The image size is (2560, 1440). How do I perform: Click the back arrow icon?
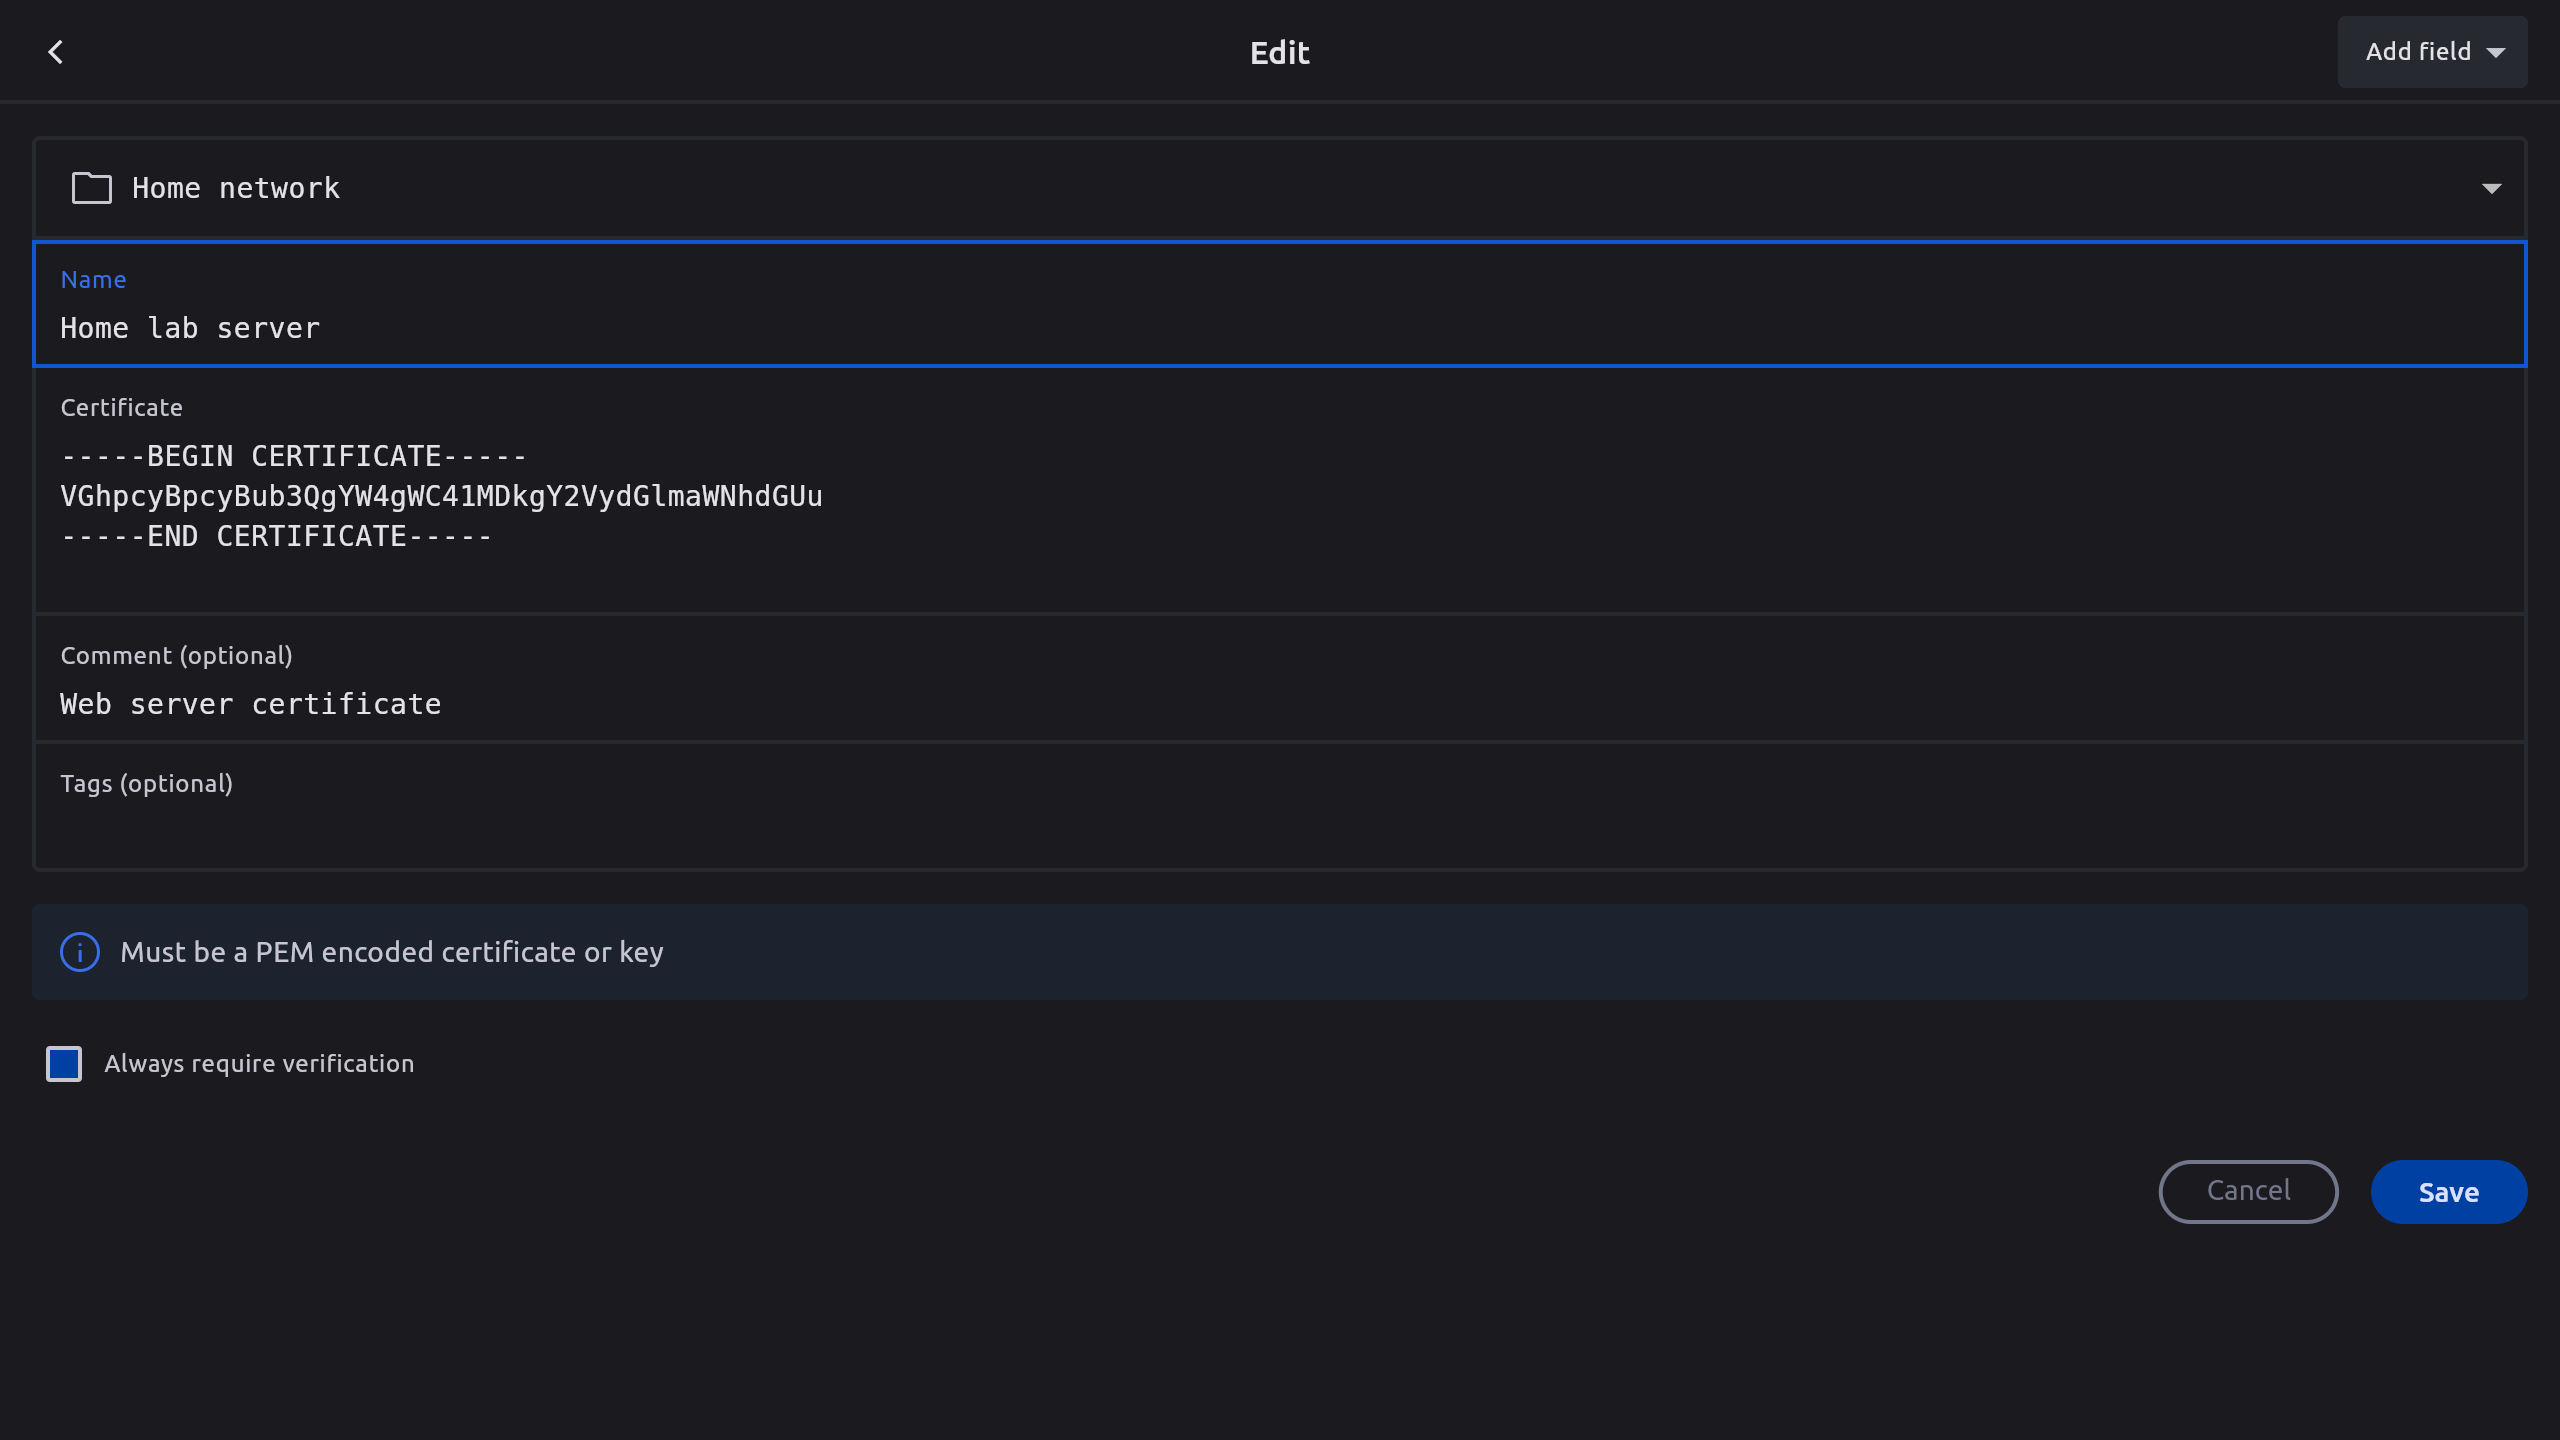(56, 52)
